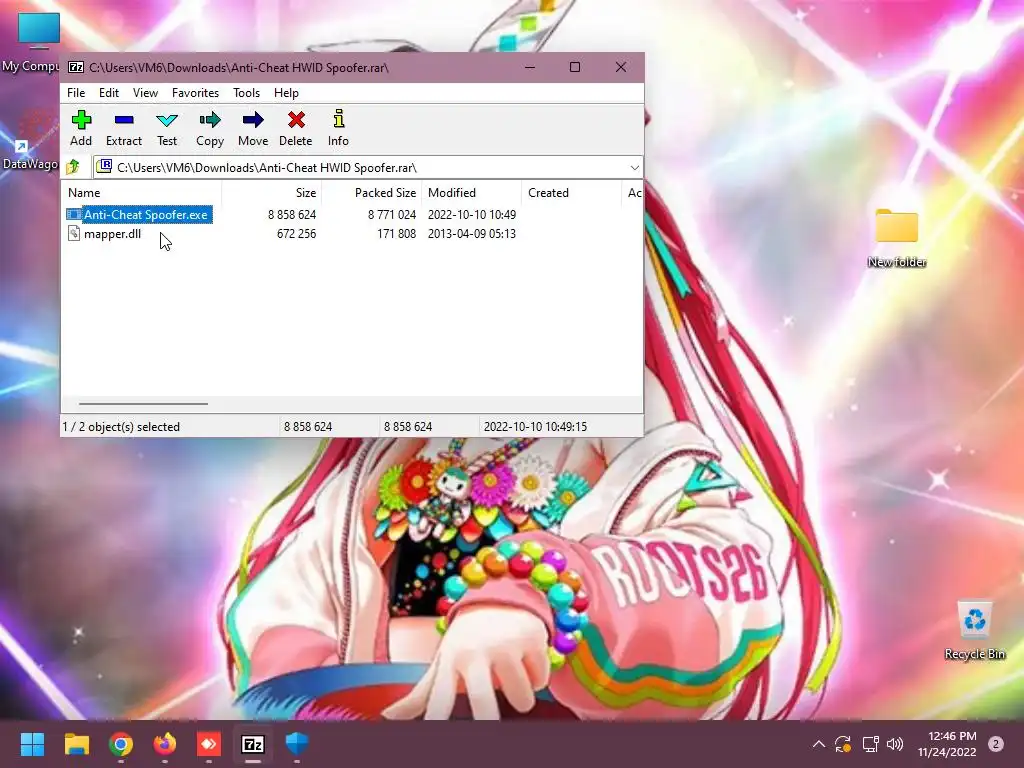Image resolution: width=1024 pixels, height=768 pixels.
Task: Open File Explorer from taskbar
Action: point(76,744)
